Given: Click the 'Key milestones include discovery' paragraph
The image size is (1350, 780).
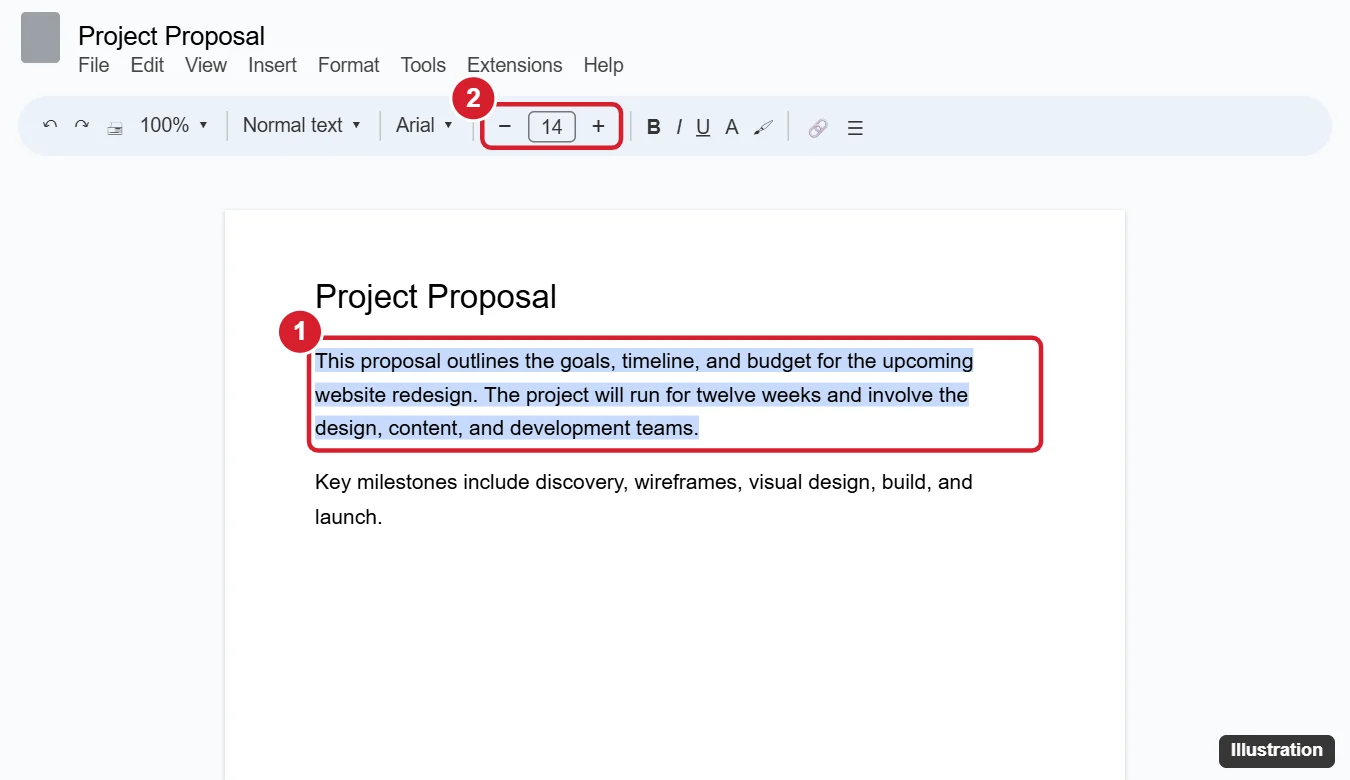Looking at the screenshot, I should [x=644, y=499].
